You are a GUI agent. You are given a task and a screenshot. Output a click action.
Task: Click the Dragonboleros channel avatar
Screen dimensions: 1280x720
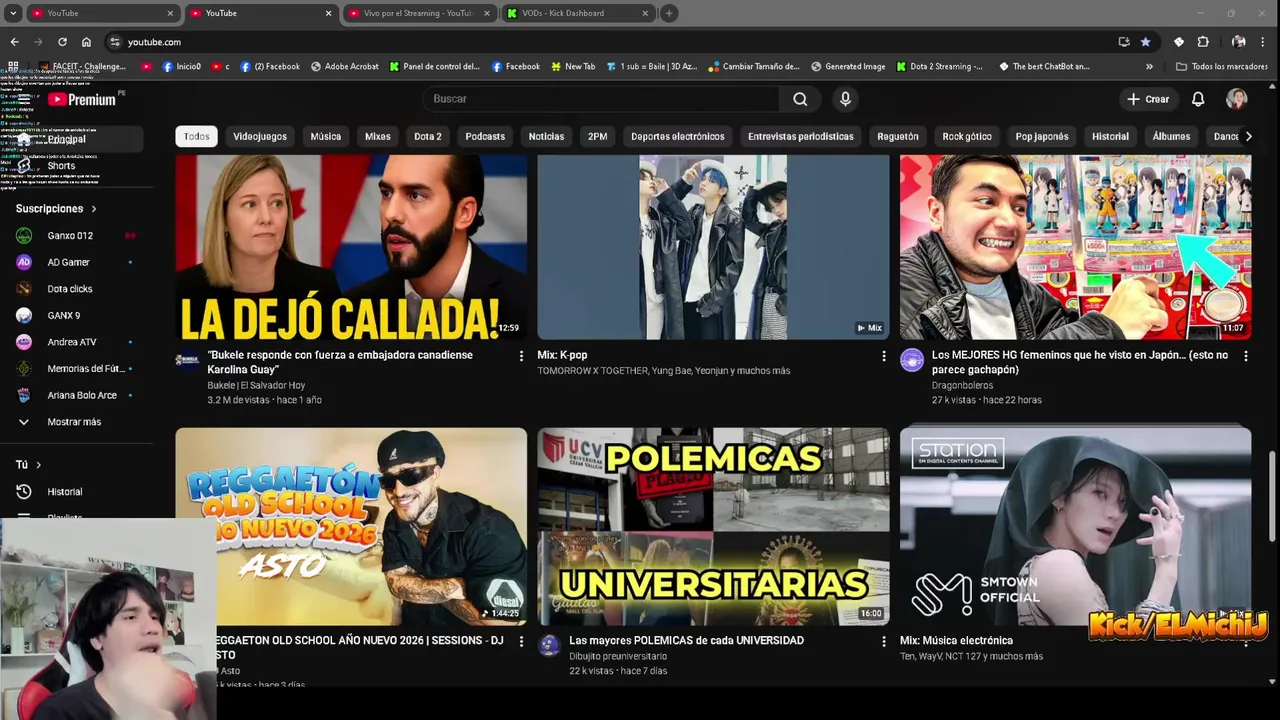[912, 361]
